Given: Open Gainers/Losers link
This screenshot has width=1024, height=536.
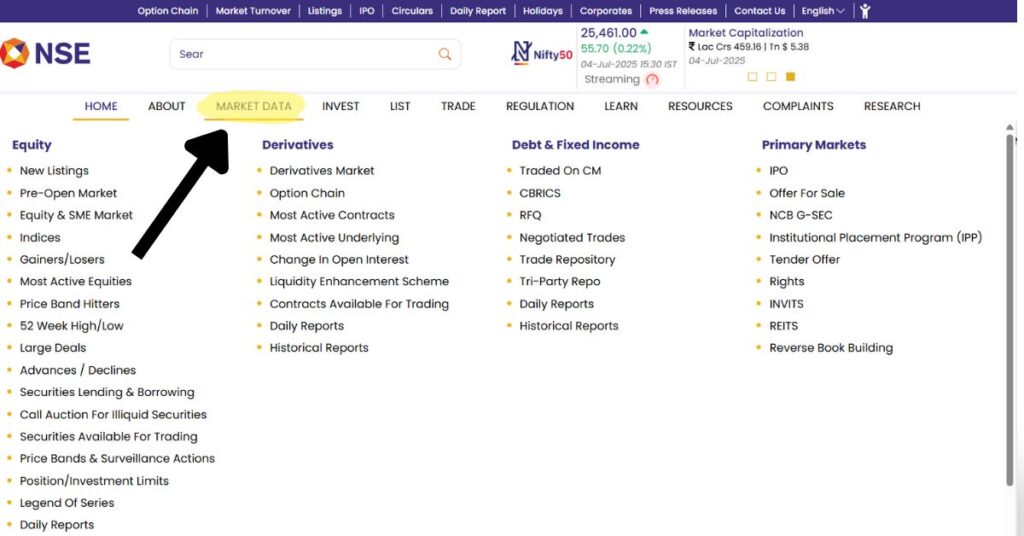Looking at the screenshot, I should point(62,259).
